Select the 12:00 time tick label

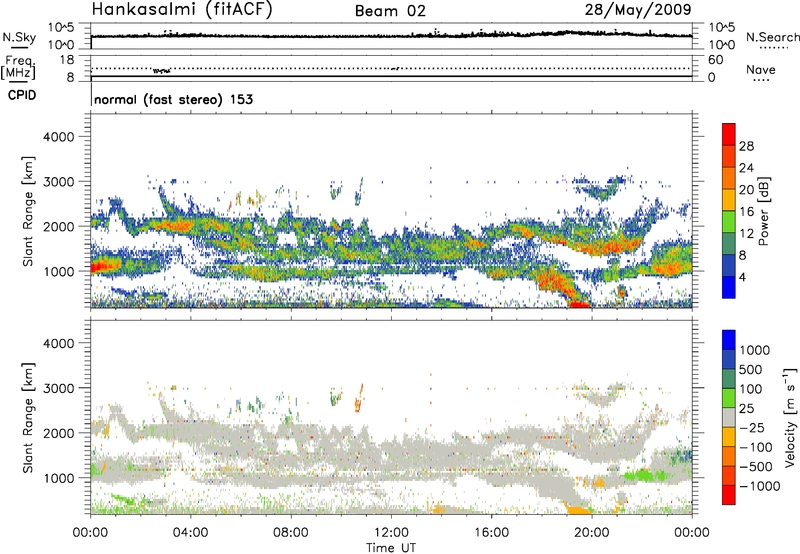pyautogui.click(x=391, y=533)
